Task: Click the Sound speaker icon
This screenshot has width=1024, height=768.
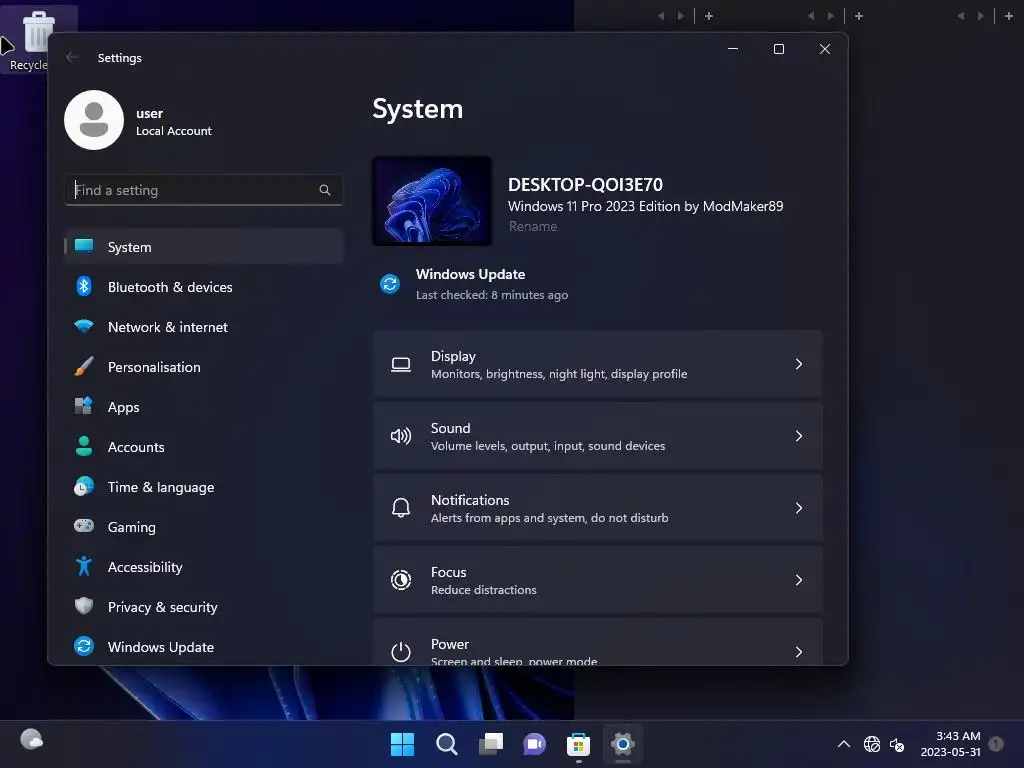Action: tap(401, 436)
